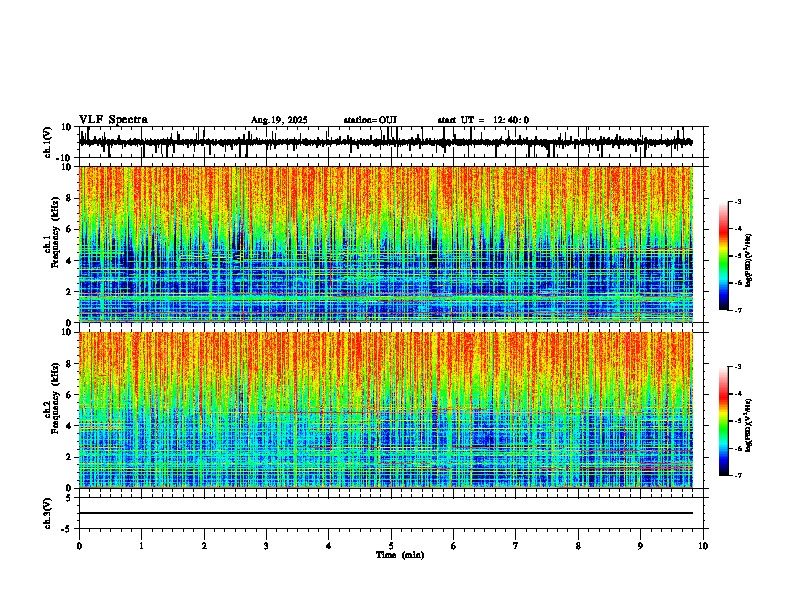Select the date text "Aug.19, 2025"

[279, 120]
